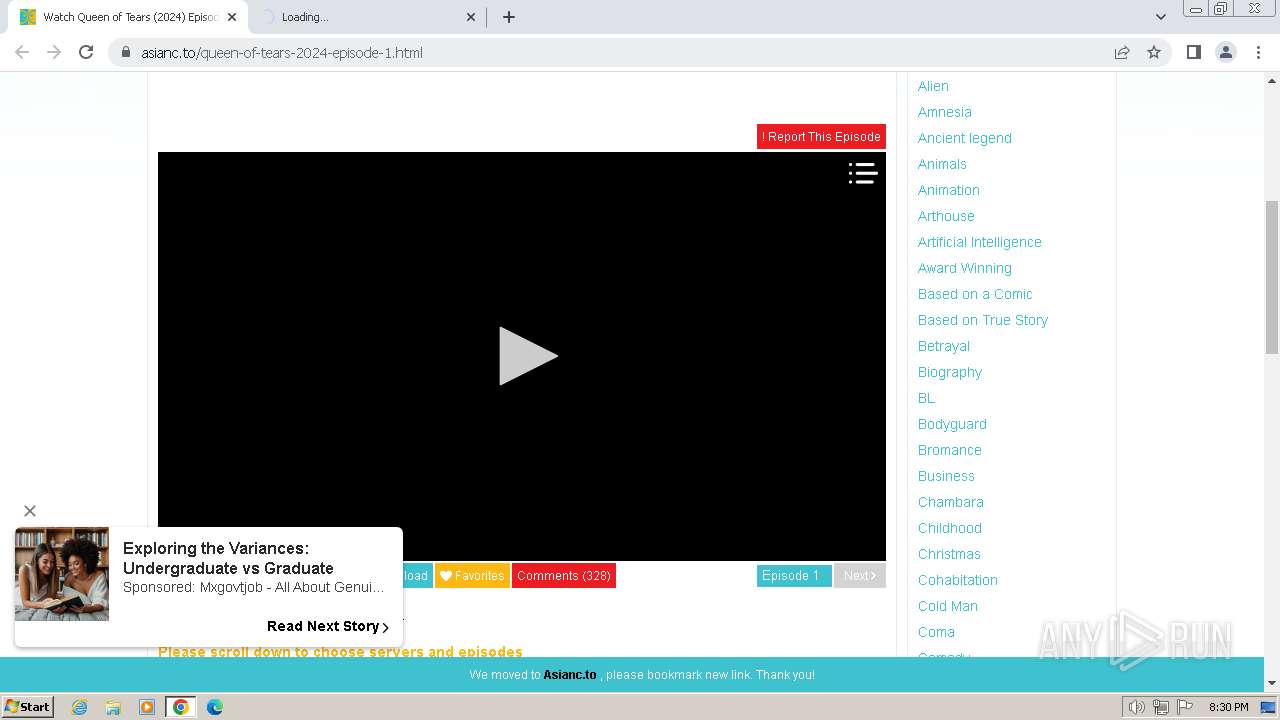Open the Chrome three-dot menu
The width and height of the screenshot is (1280, 720).
[x=1258, y=52]
